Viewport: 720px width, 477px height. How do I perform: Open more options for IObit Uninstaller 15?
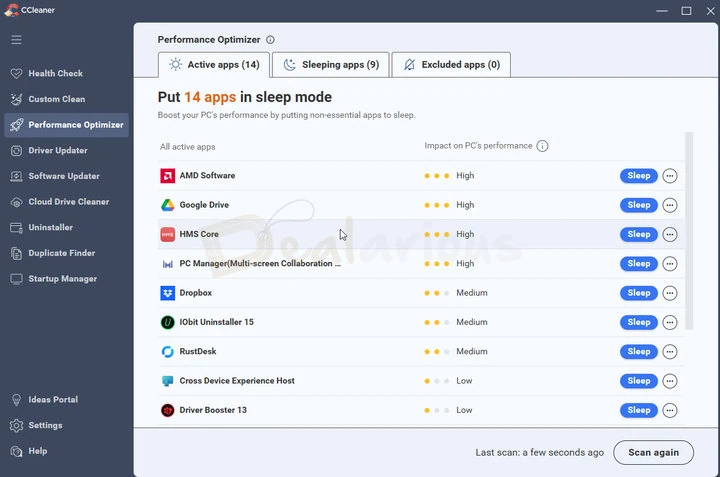pos(670,323)
